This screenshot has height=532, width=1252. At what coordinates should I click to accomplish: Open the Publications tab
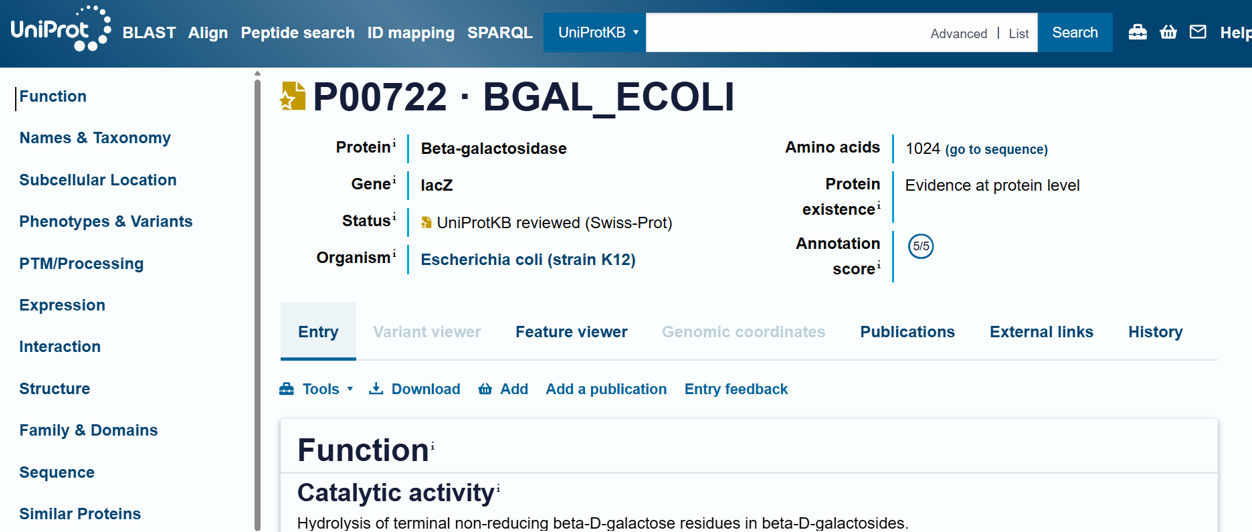(x=907, y=332)
